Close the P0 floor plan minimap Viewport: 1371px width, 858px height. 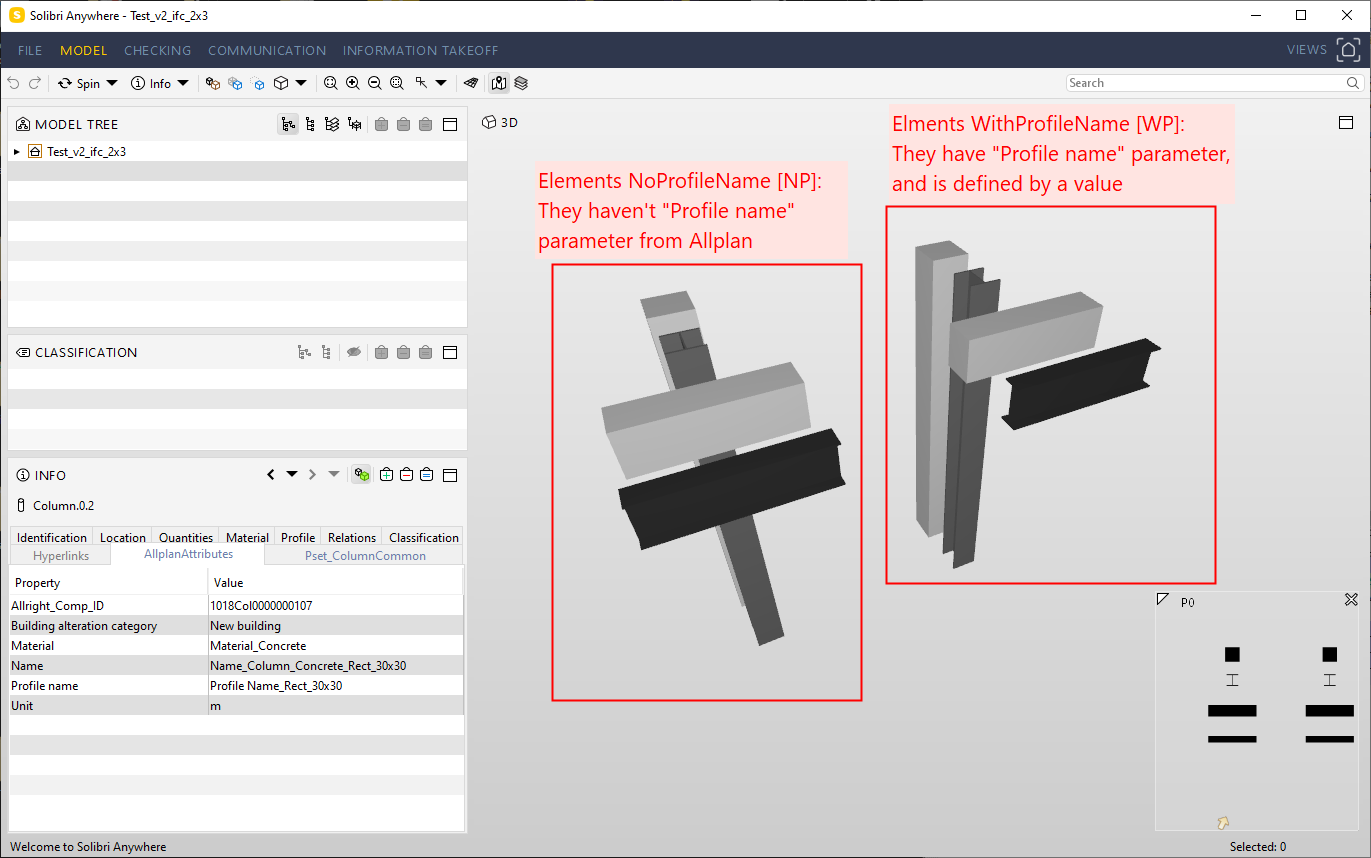click(1351, 600)
